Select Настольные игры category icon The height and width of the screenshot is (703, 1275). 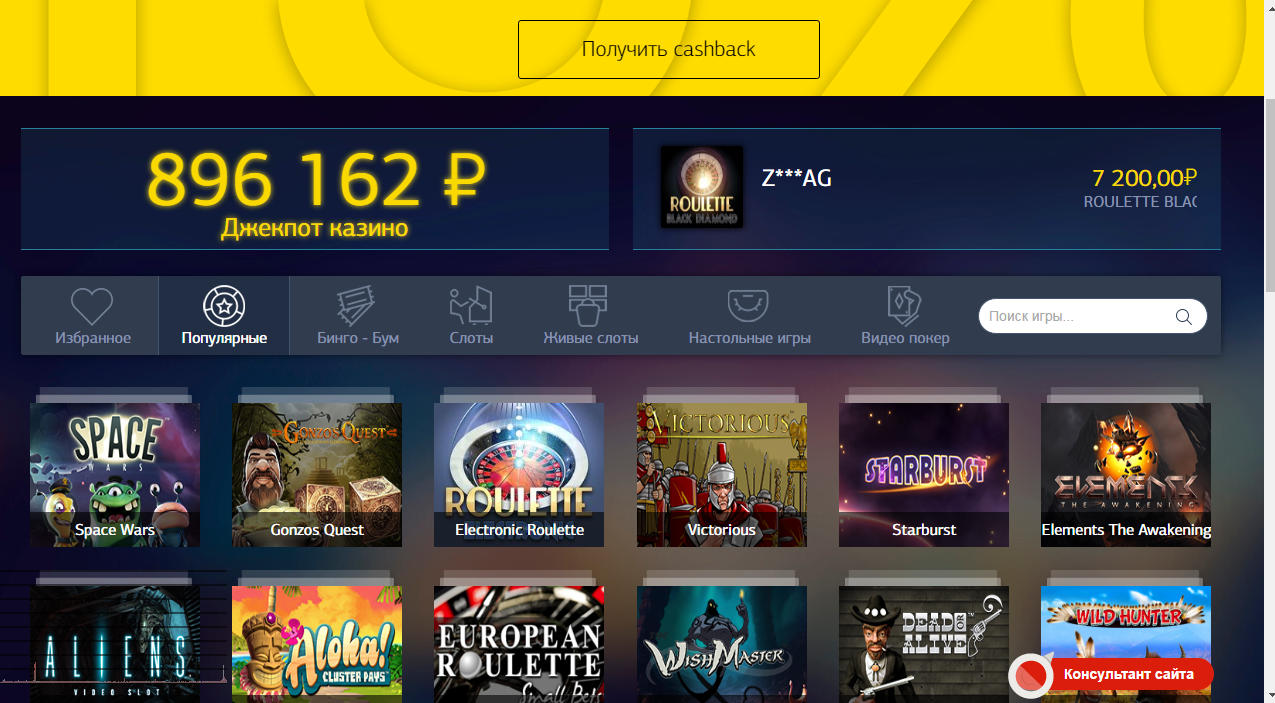click(748, 304)
